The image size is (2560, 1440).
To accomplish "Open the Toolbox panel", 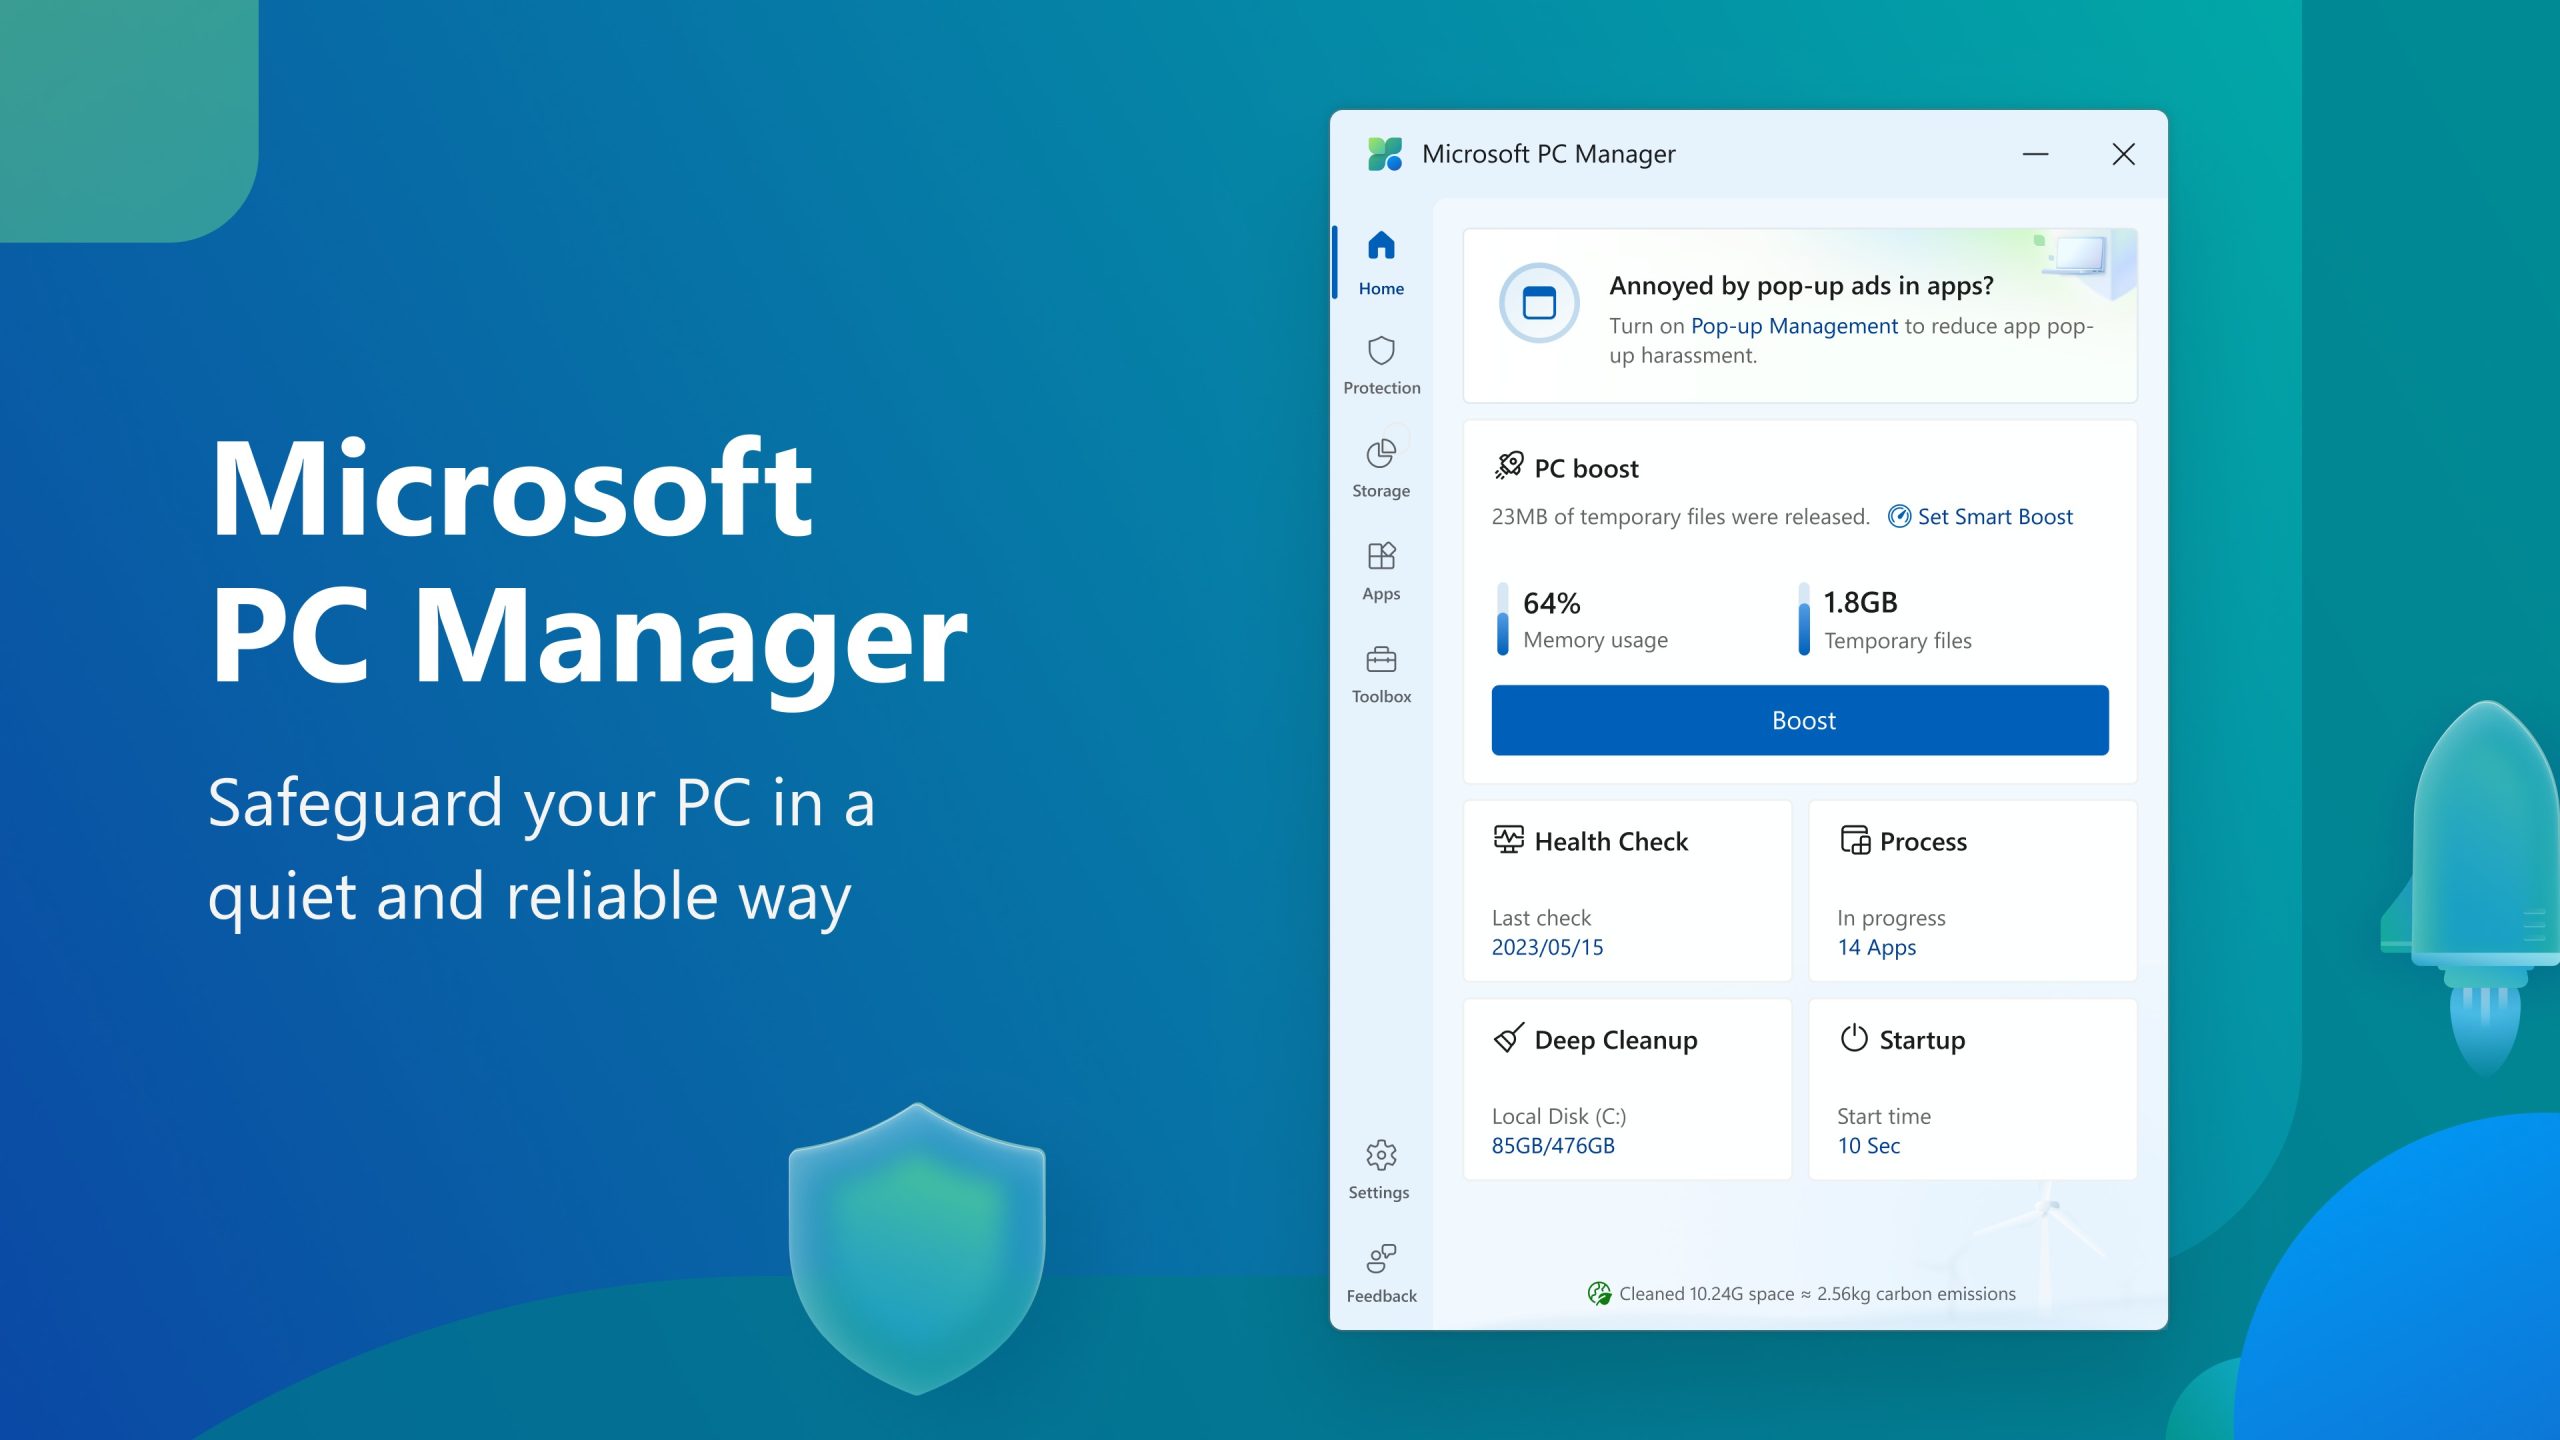I will tap(1380, 672).
